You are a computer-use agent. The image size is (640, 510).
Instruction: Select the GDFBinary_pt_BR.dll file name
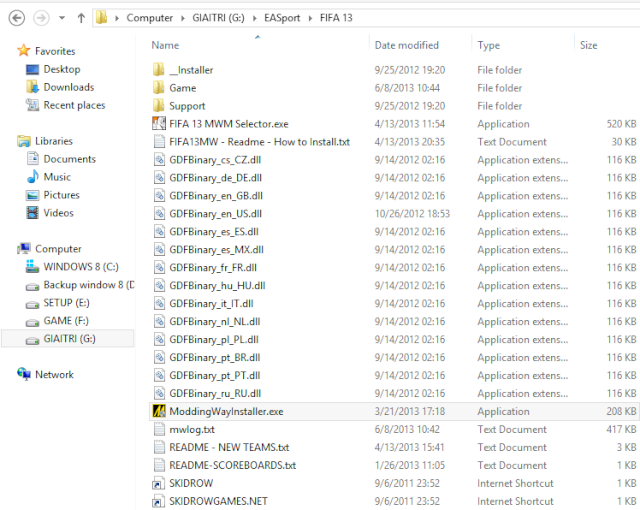tap(215, 358)
